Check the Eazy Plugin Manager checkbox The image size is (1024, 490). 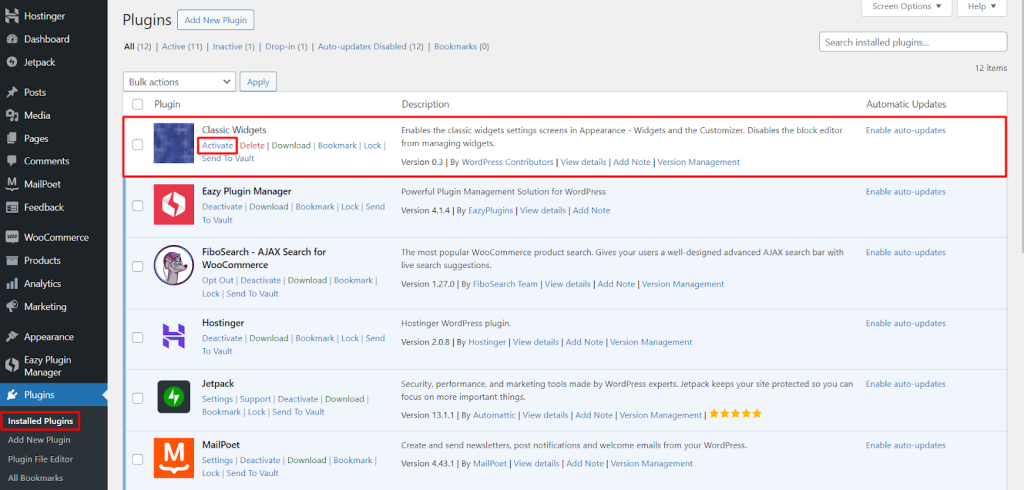pos(138,205)
